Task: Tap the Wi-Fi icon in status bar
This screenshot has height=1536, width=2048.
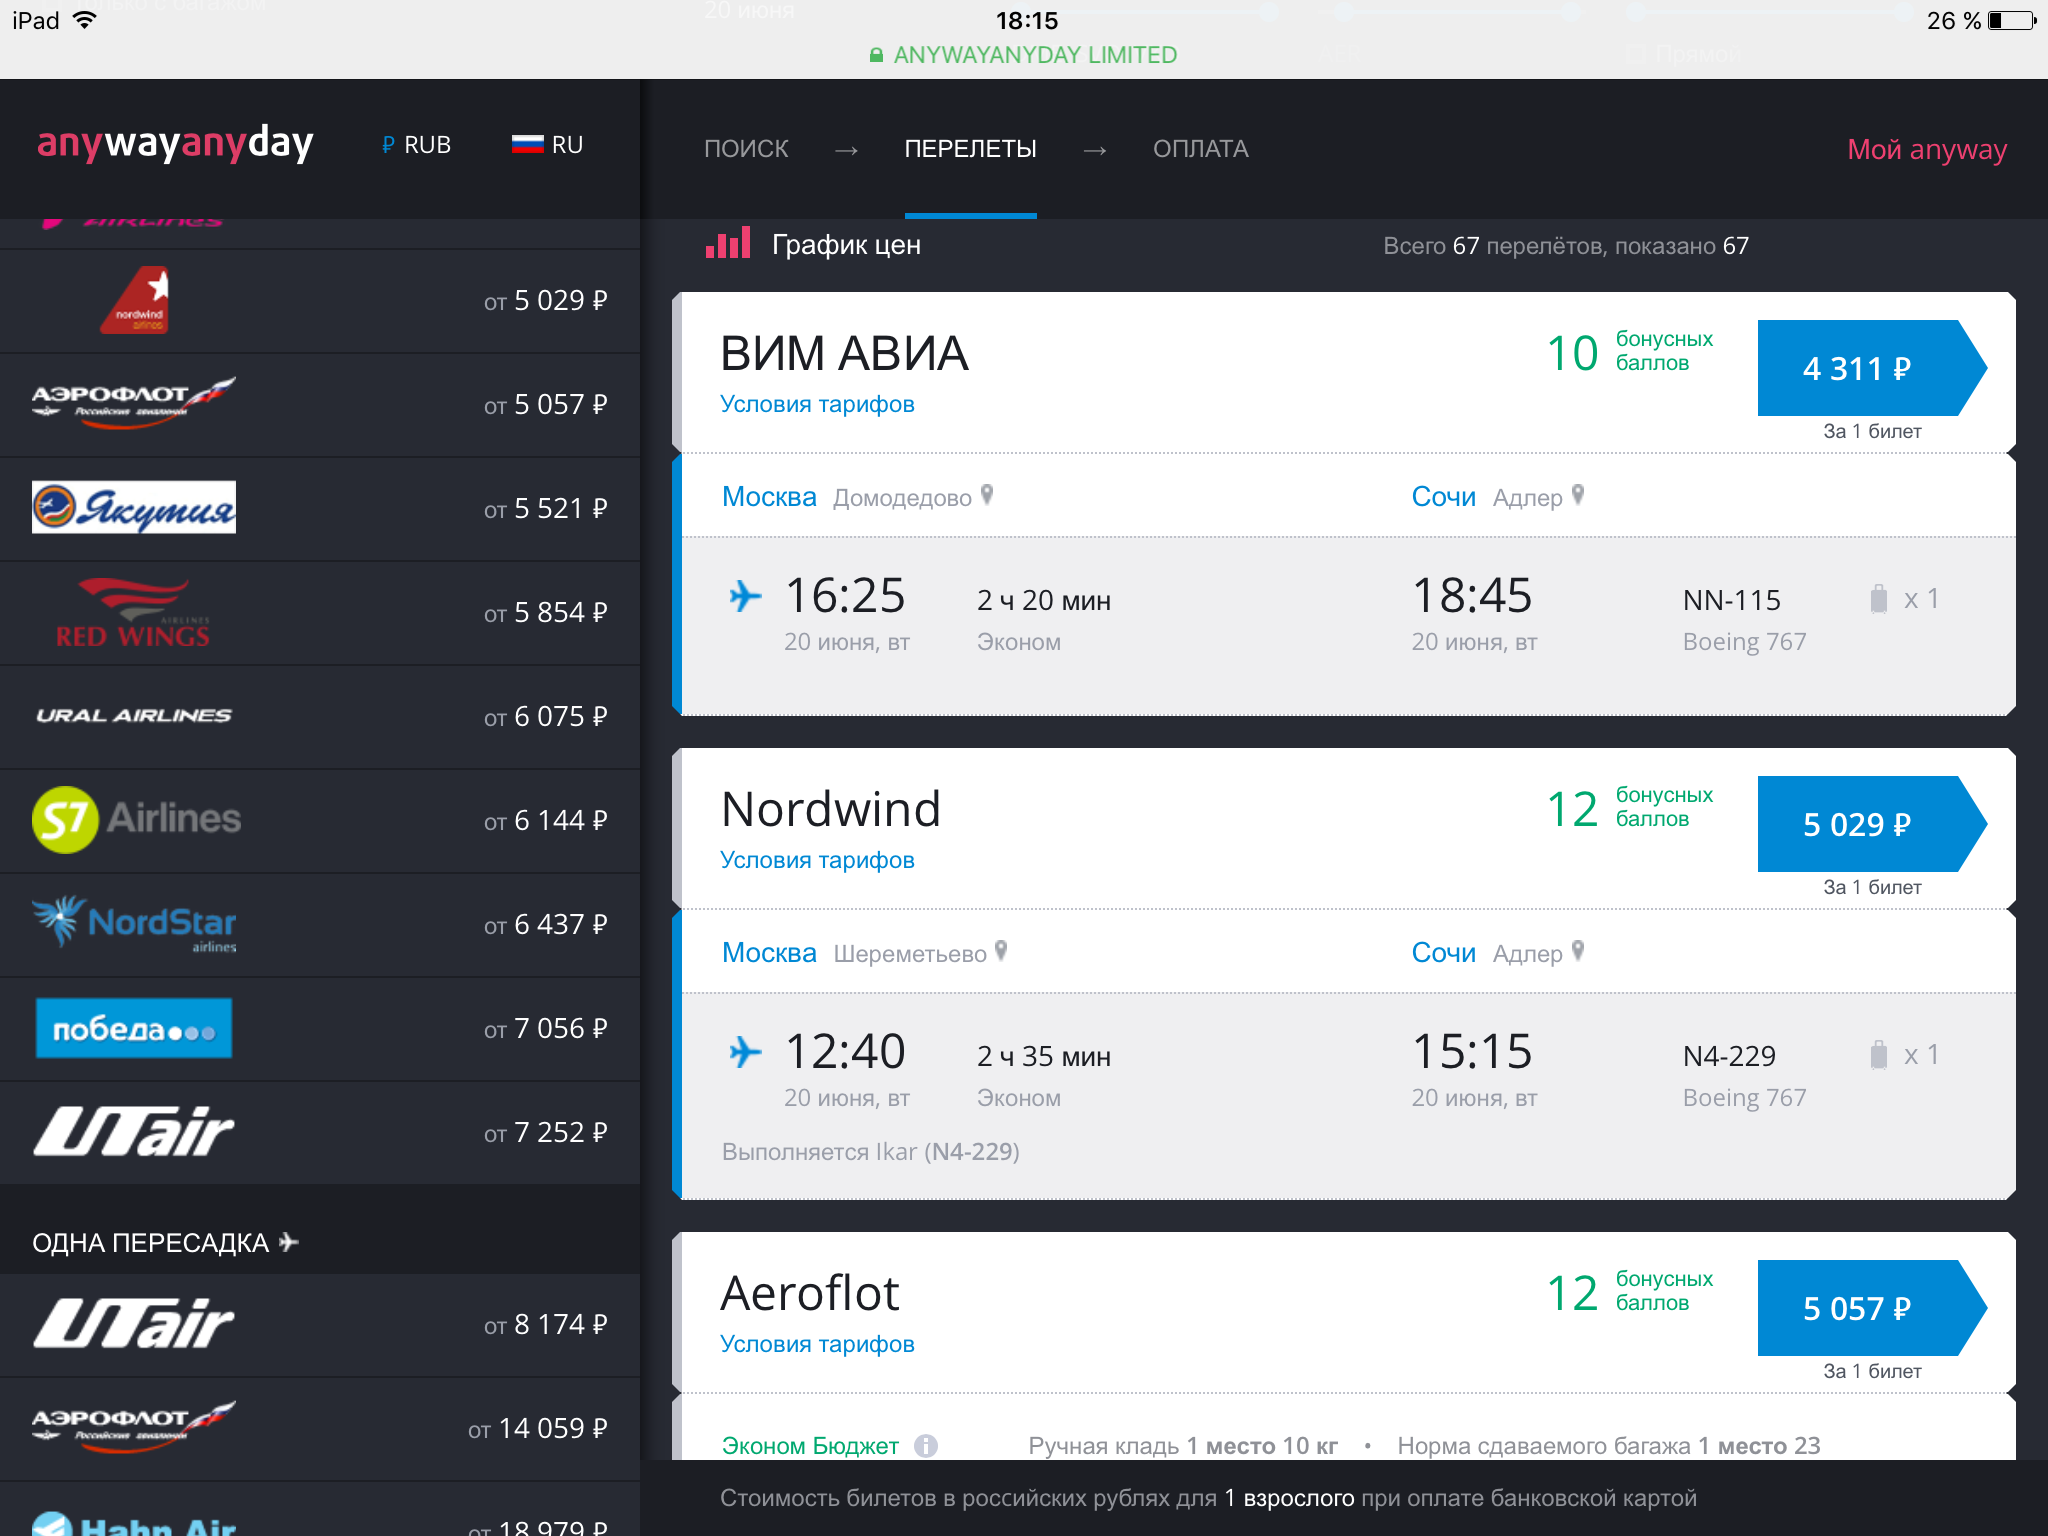Action: pos(85,20)
